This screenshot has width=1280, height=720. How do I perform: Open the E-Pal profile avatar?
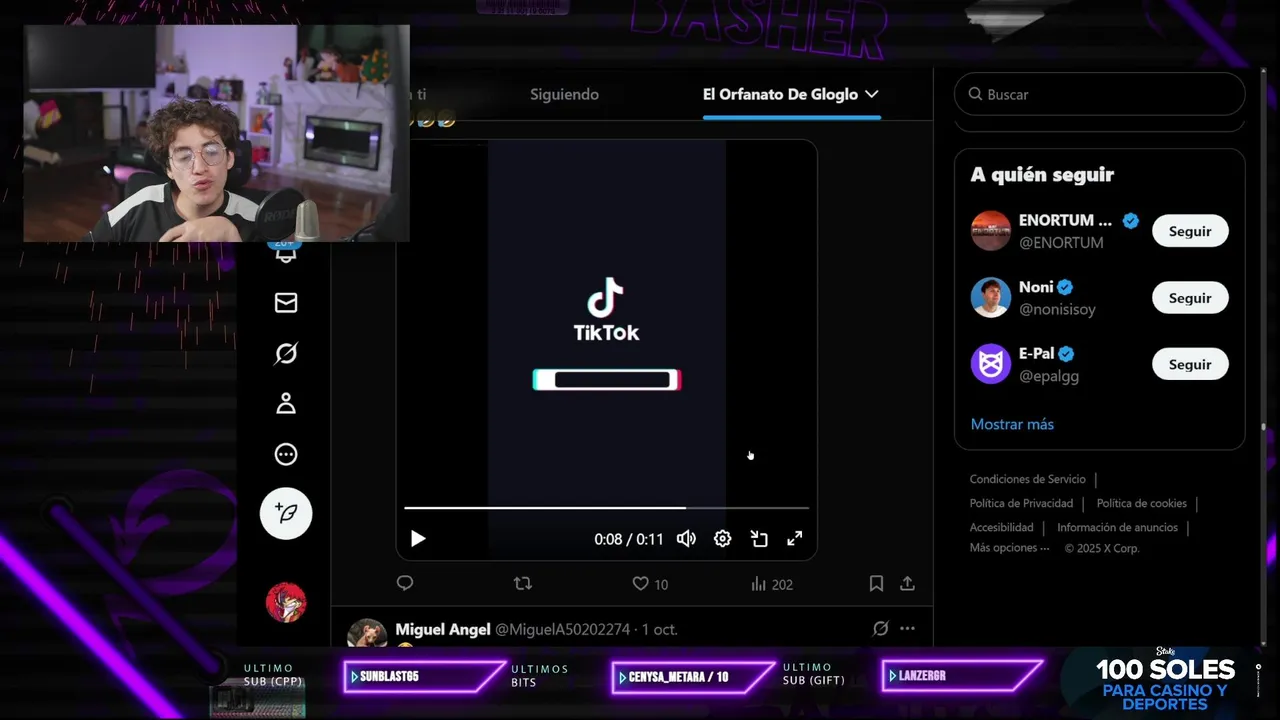pyautogui.click(x=991, y=364)
